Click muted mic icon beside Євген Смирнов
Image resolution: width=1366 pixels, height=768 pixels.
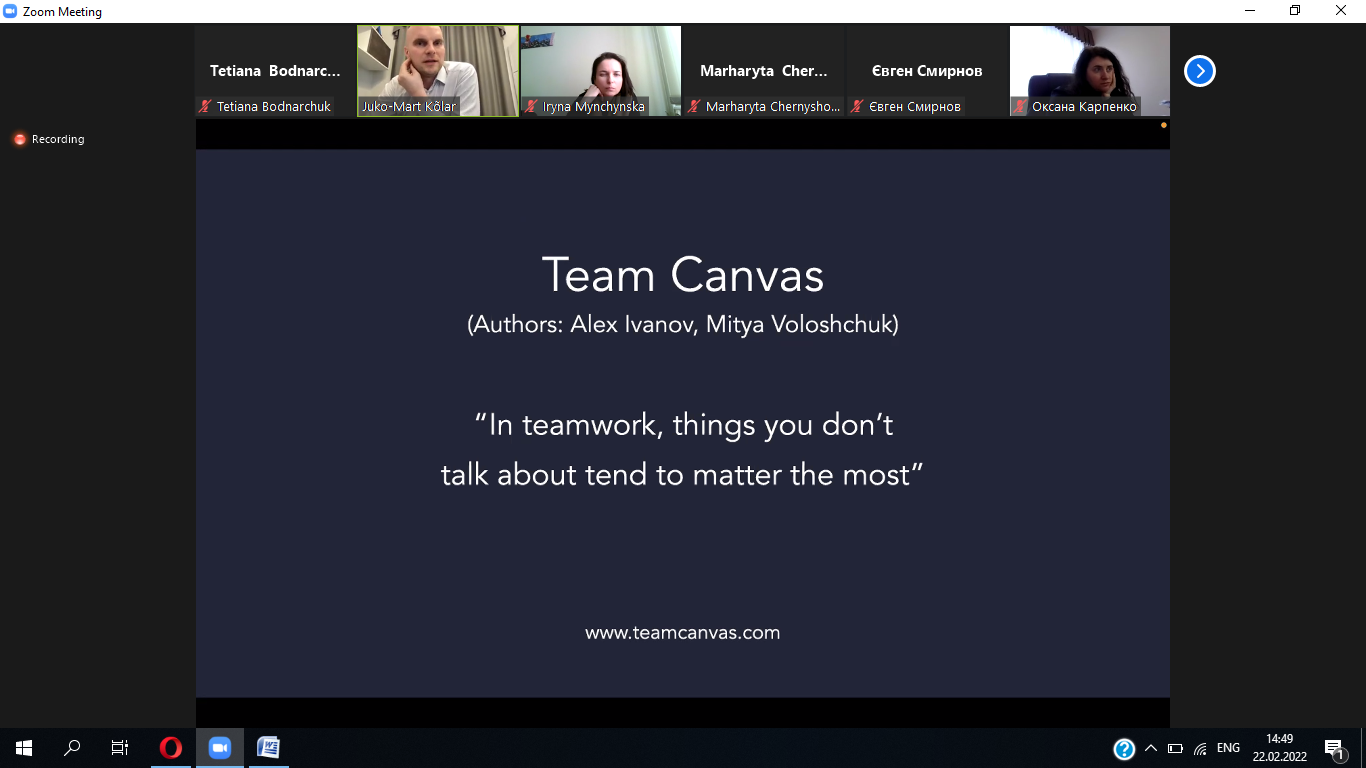858,106
